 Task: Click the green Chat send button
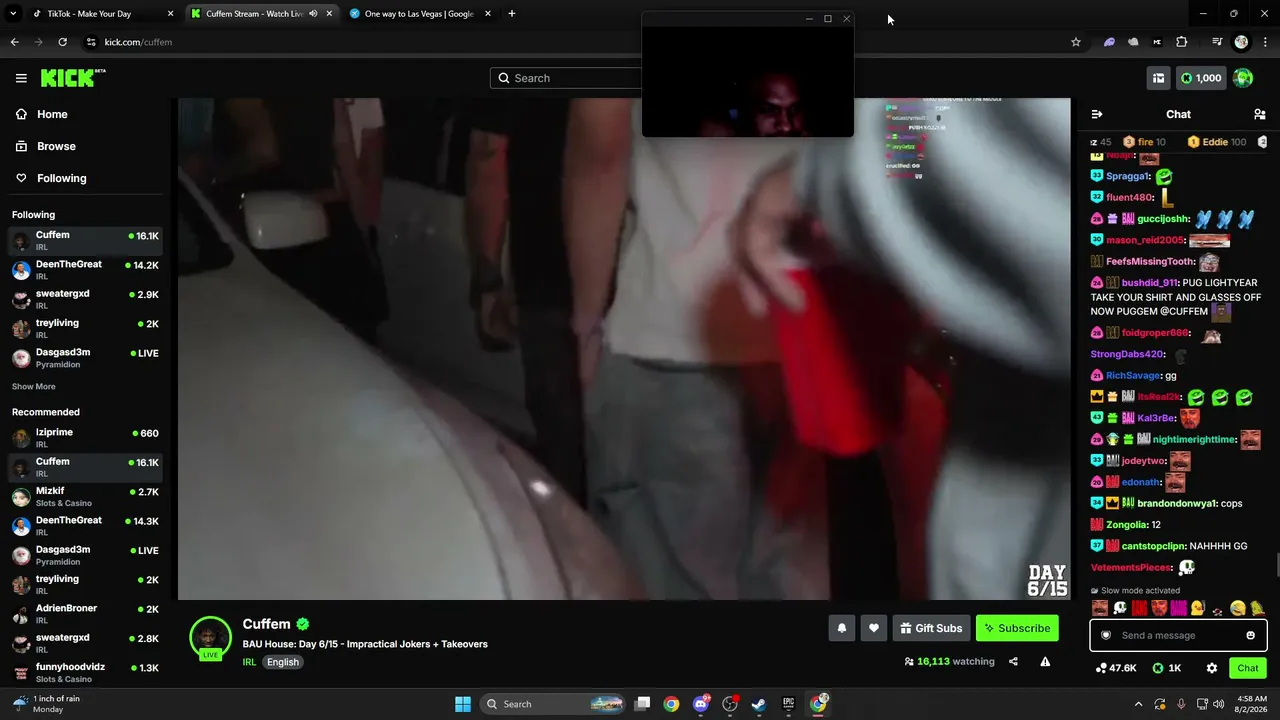click(1248, 668)
